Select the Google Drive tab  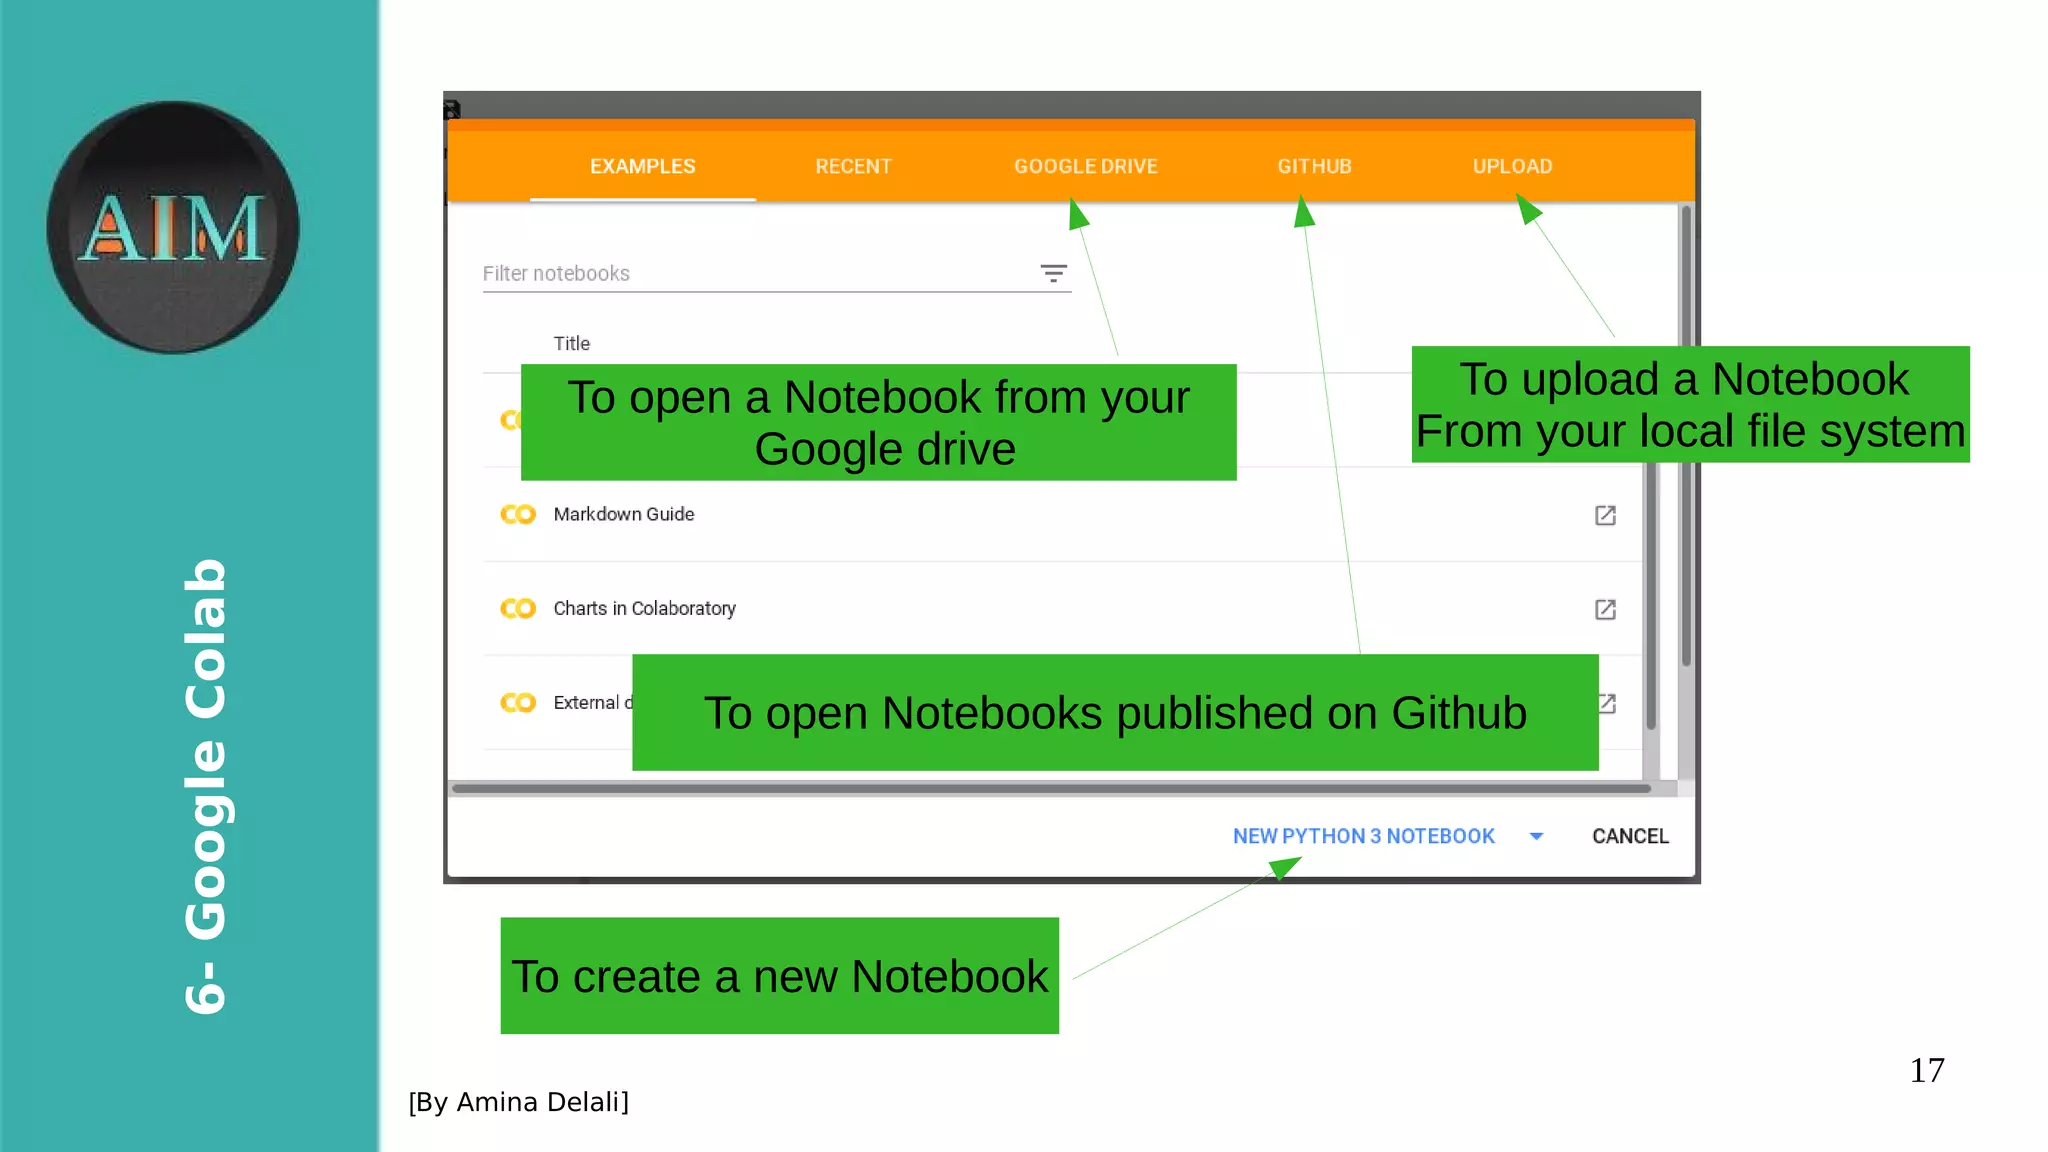tap(1086, 166)
